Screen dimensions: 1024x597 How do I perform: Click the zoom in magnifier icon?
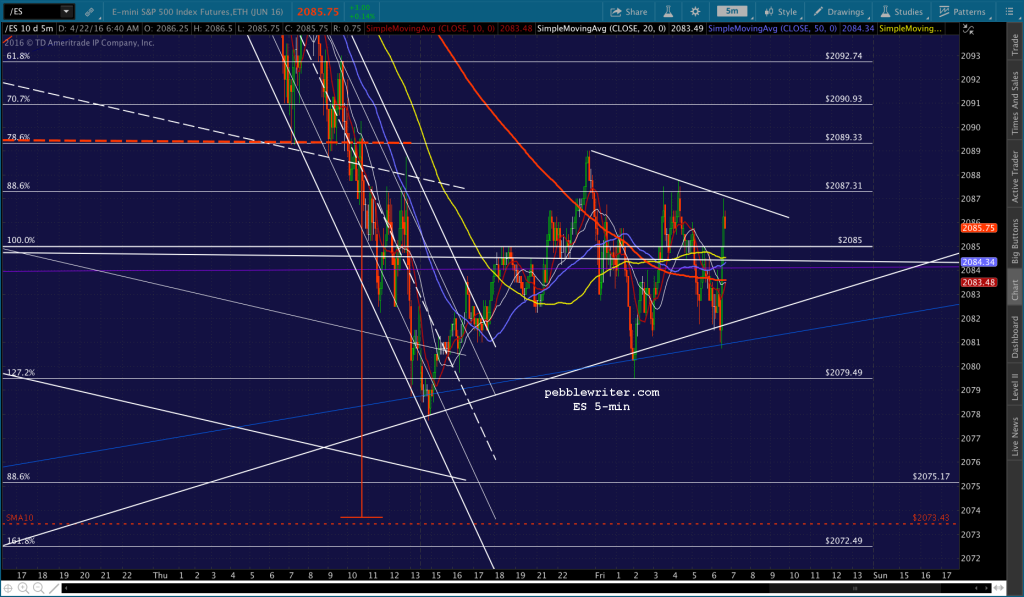[23, 589]
